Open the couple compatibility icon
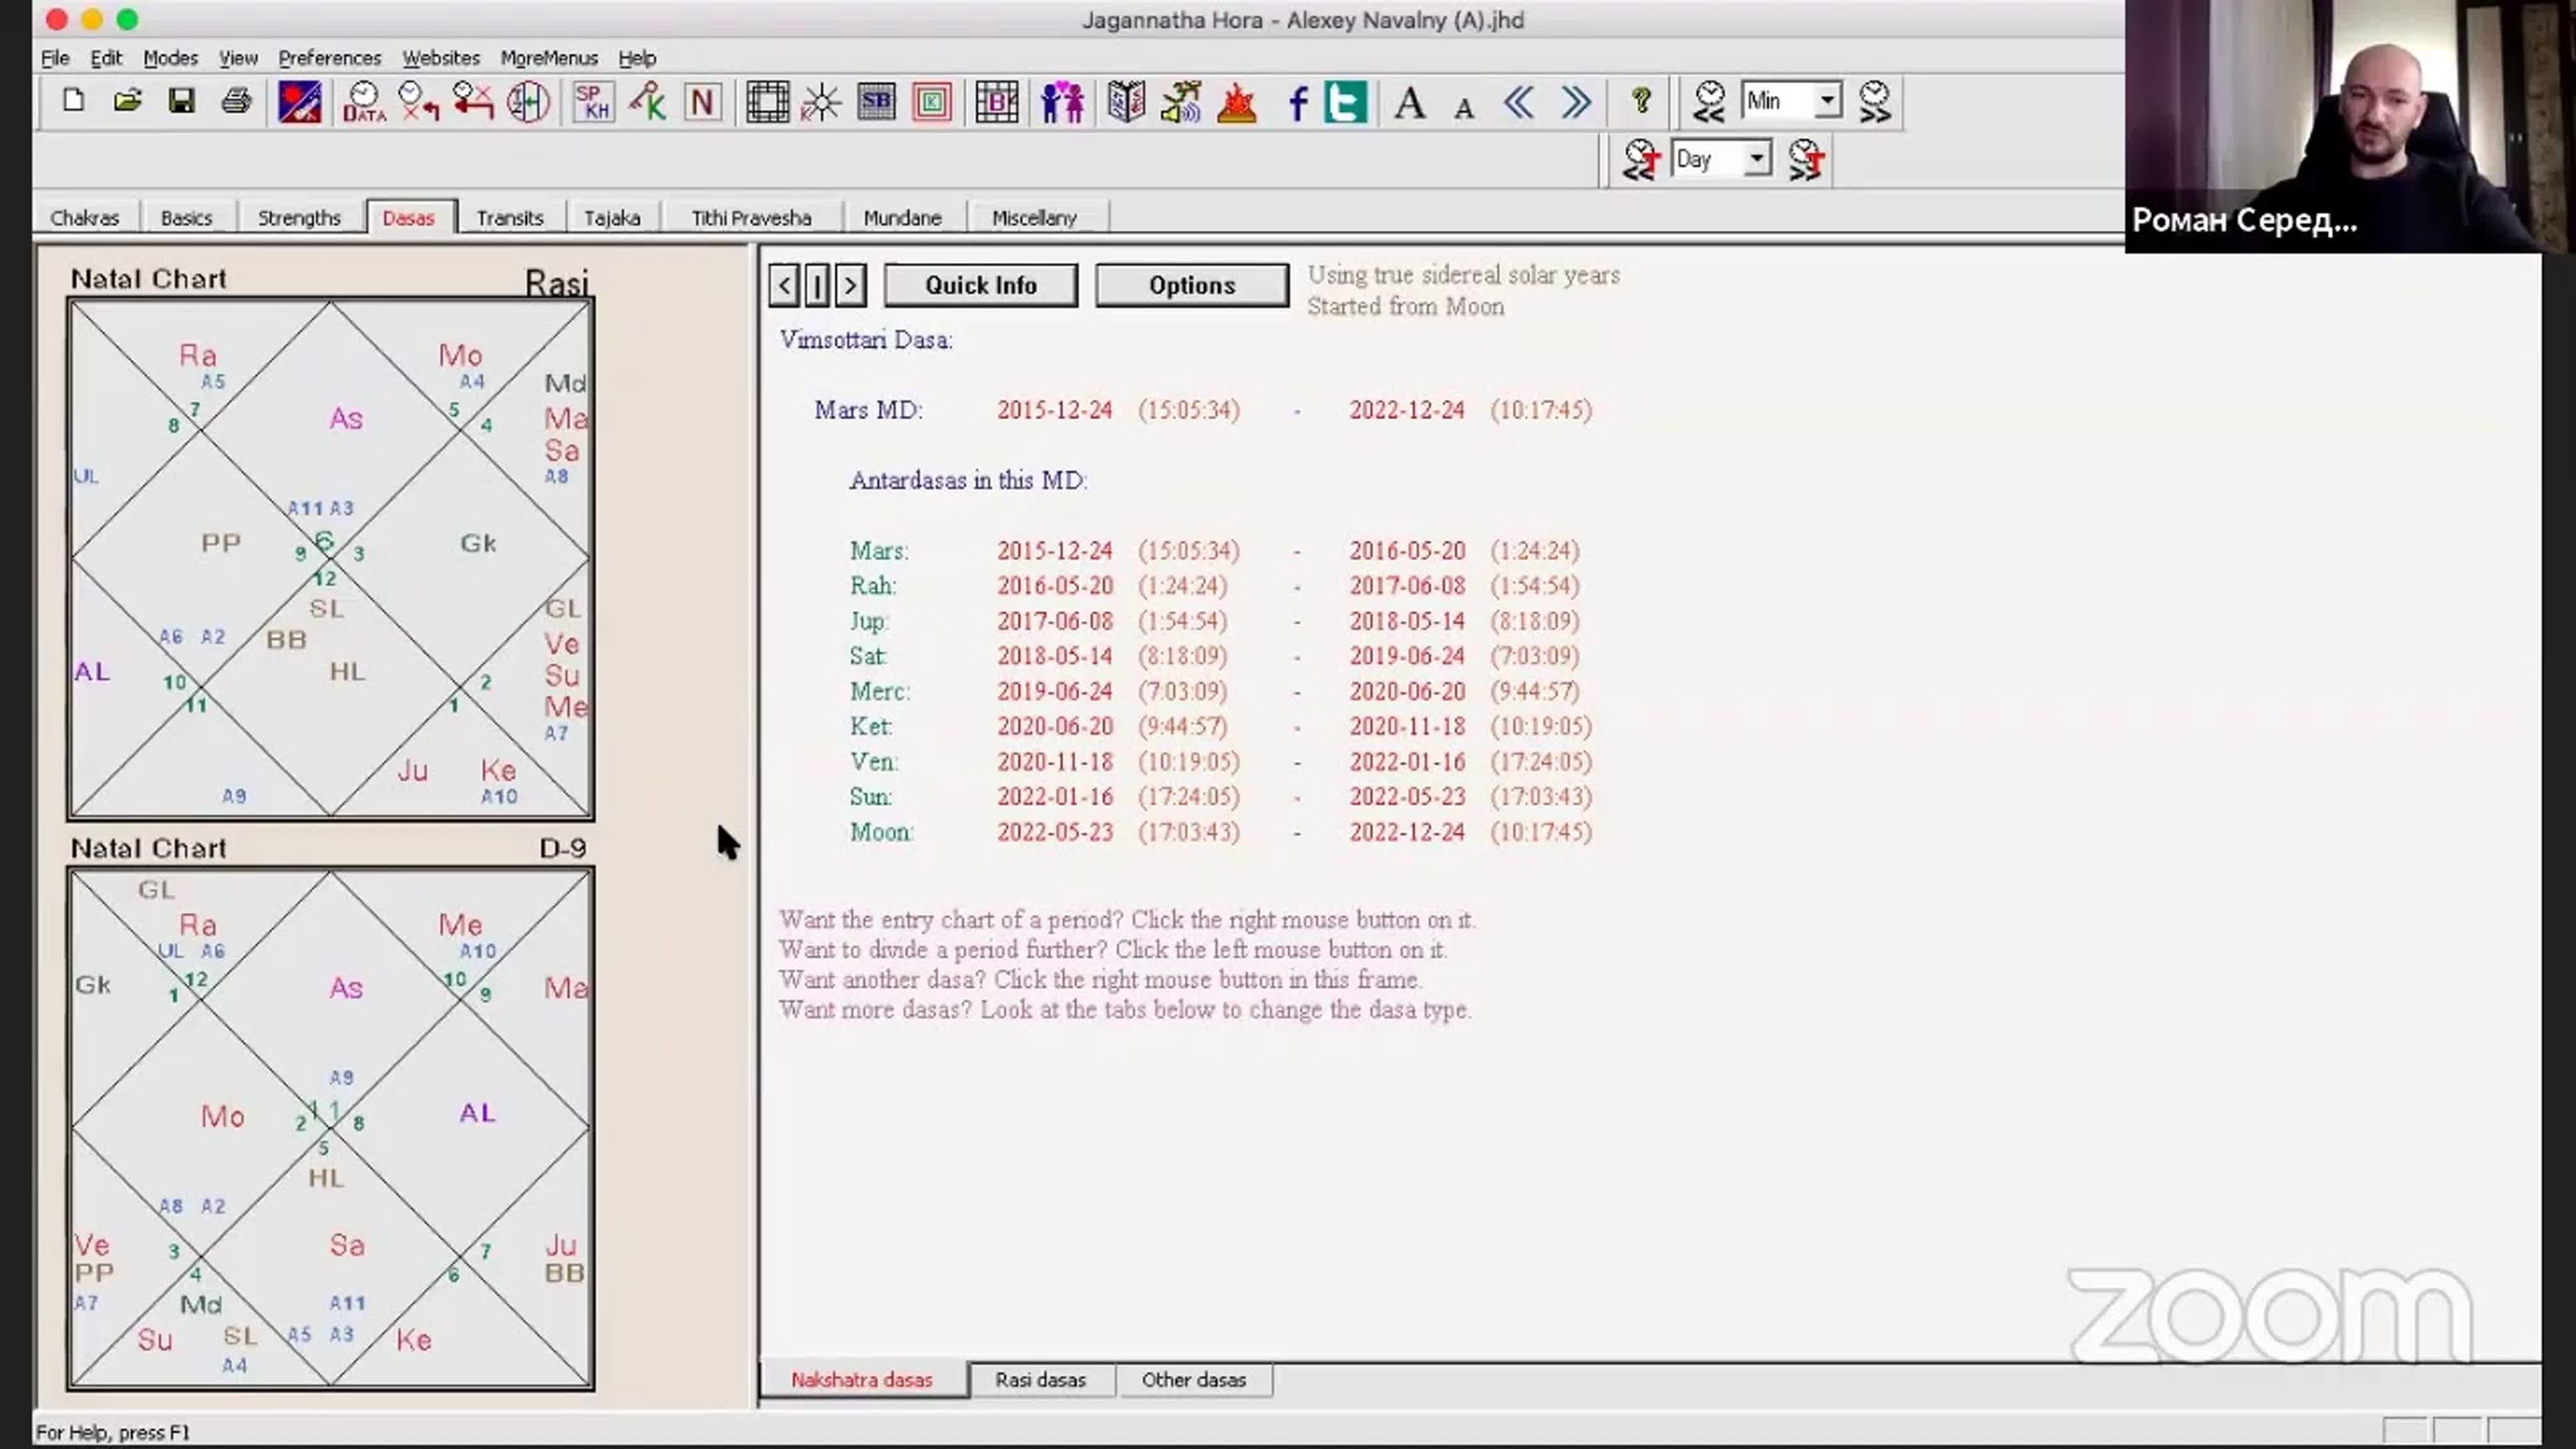The image size is (2576, 1449). (1061, 102)
